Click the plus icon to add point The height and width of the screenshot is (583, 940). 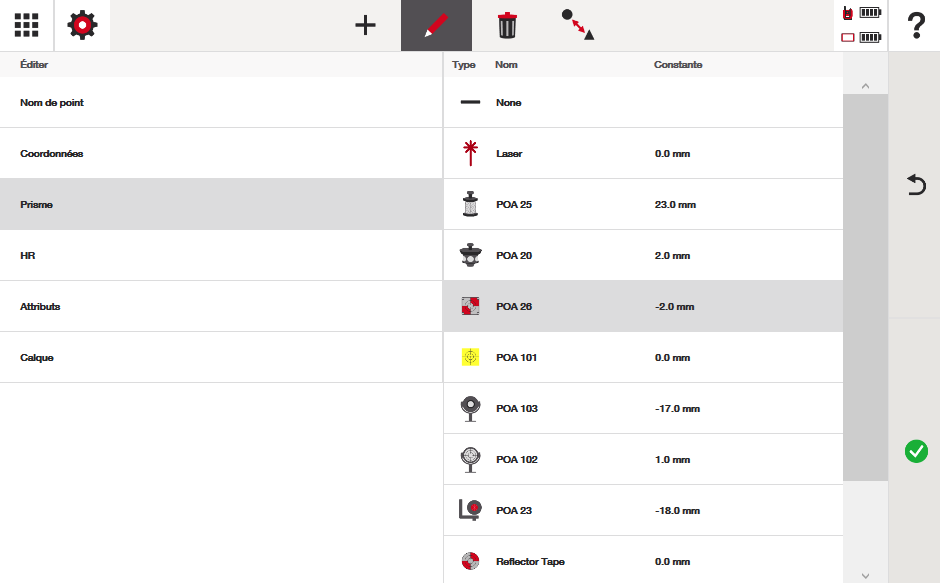(x=366, y=26)
